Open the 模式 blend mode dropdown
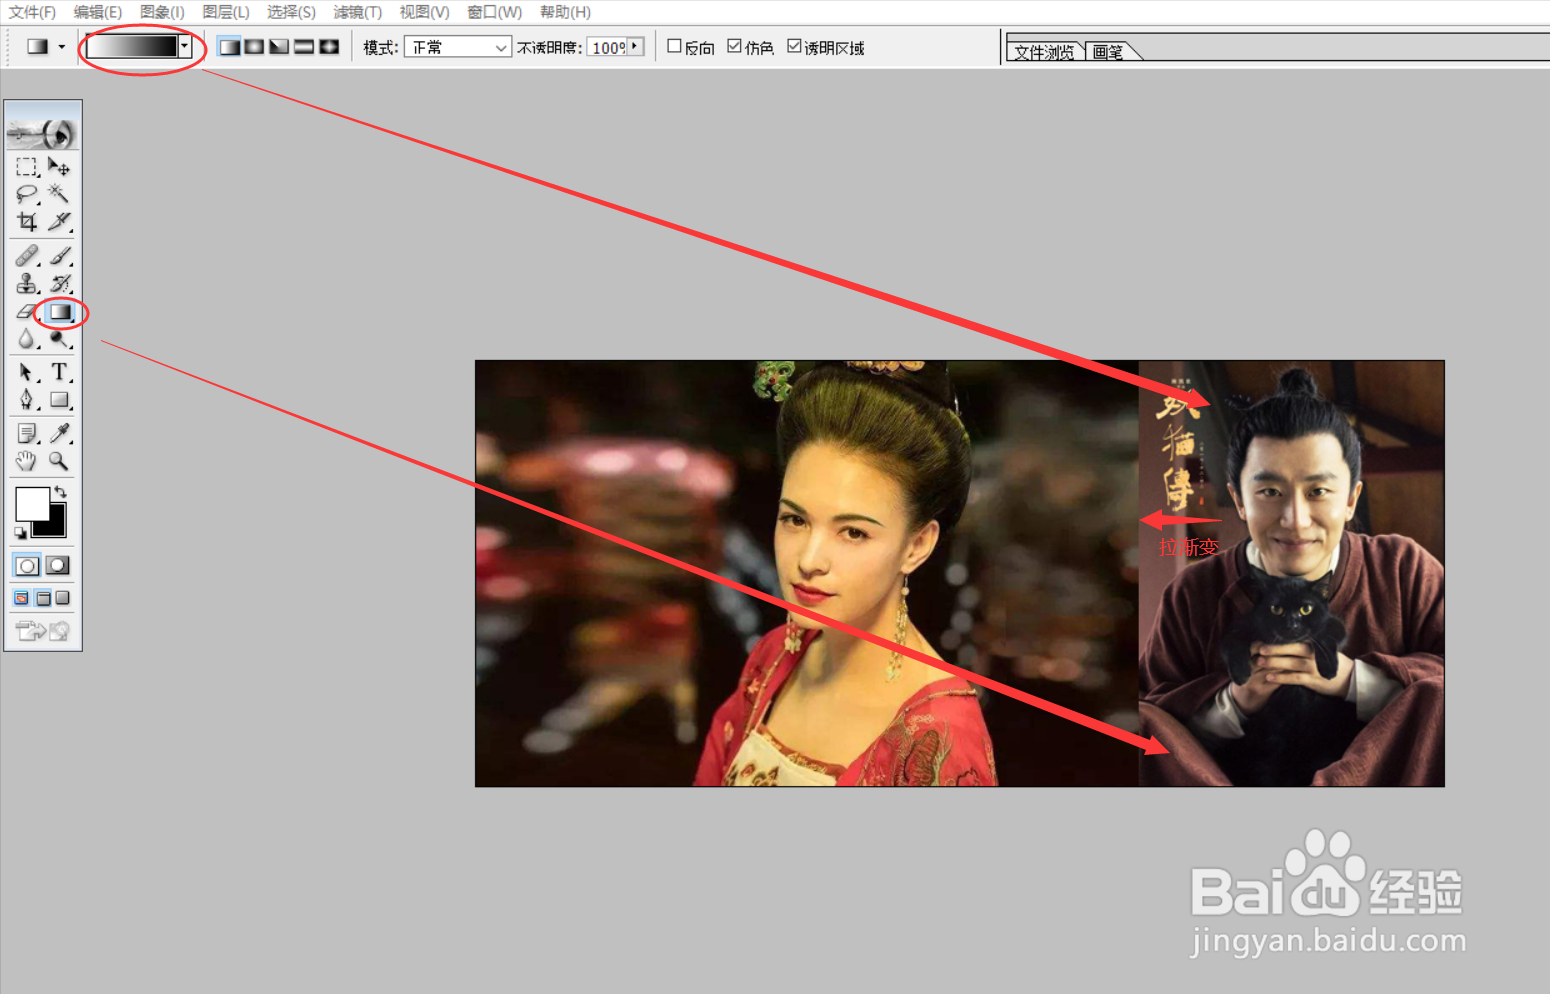Screen dimensions: 1550x994 tap(458, 47)
